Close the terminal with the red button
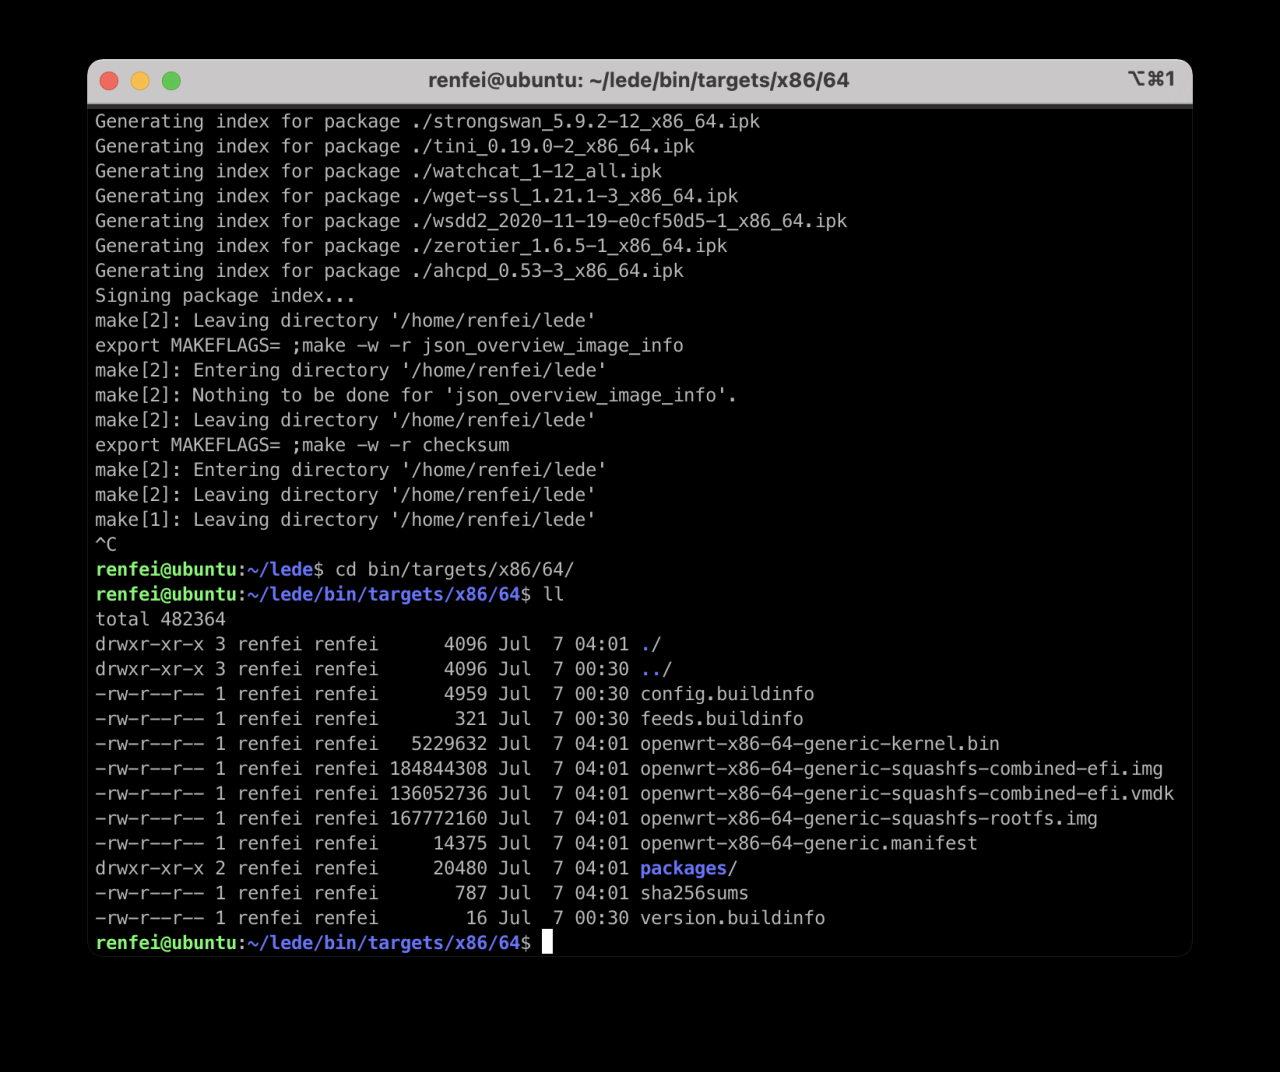Viewport: 1280px width, 1072px height. pos(110,81)
